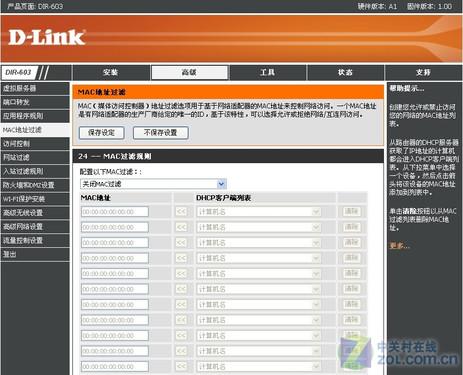Expand the seventh 计算机名 DHCP client dropdown
The height and width of the screenshot is (375, 463).
coord(259,305)
